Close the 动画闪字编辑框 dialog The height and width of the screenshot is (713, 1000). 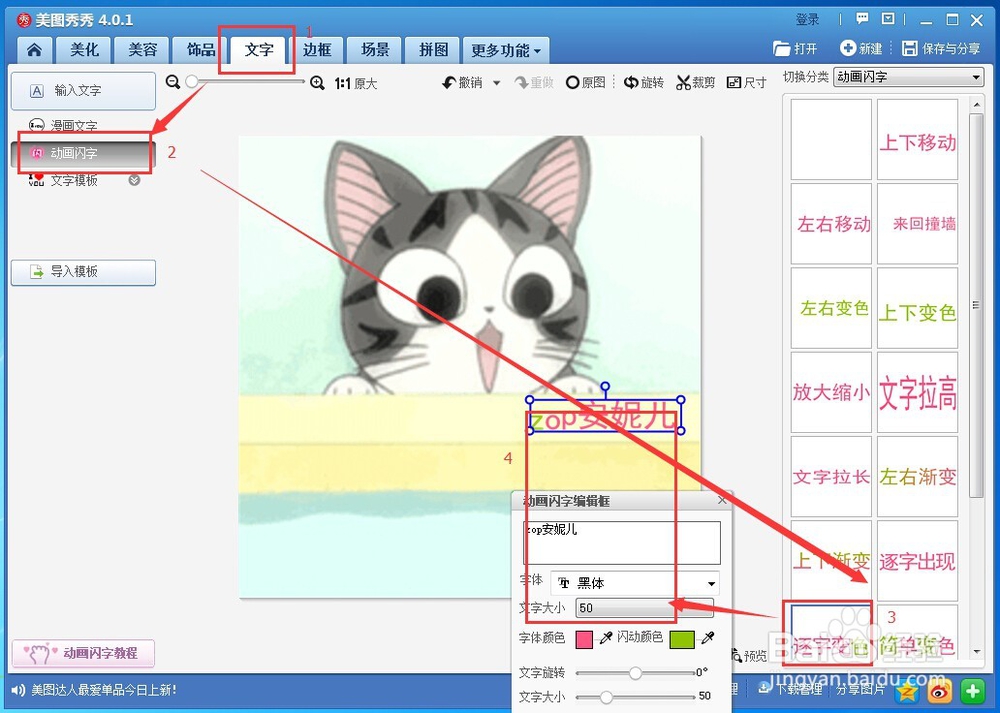[722, 500]
